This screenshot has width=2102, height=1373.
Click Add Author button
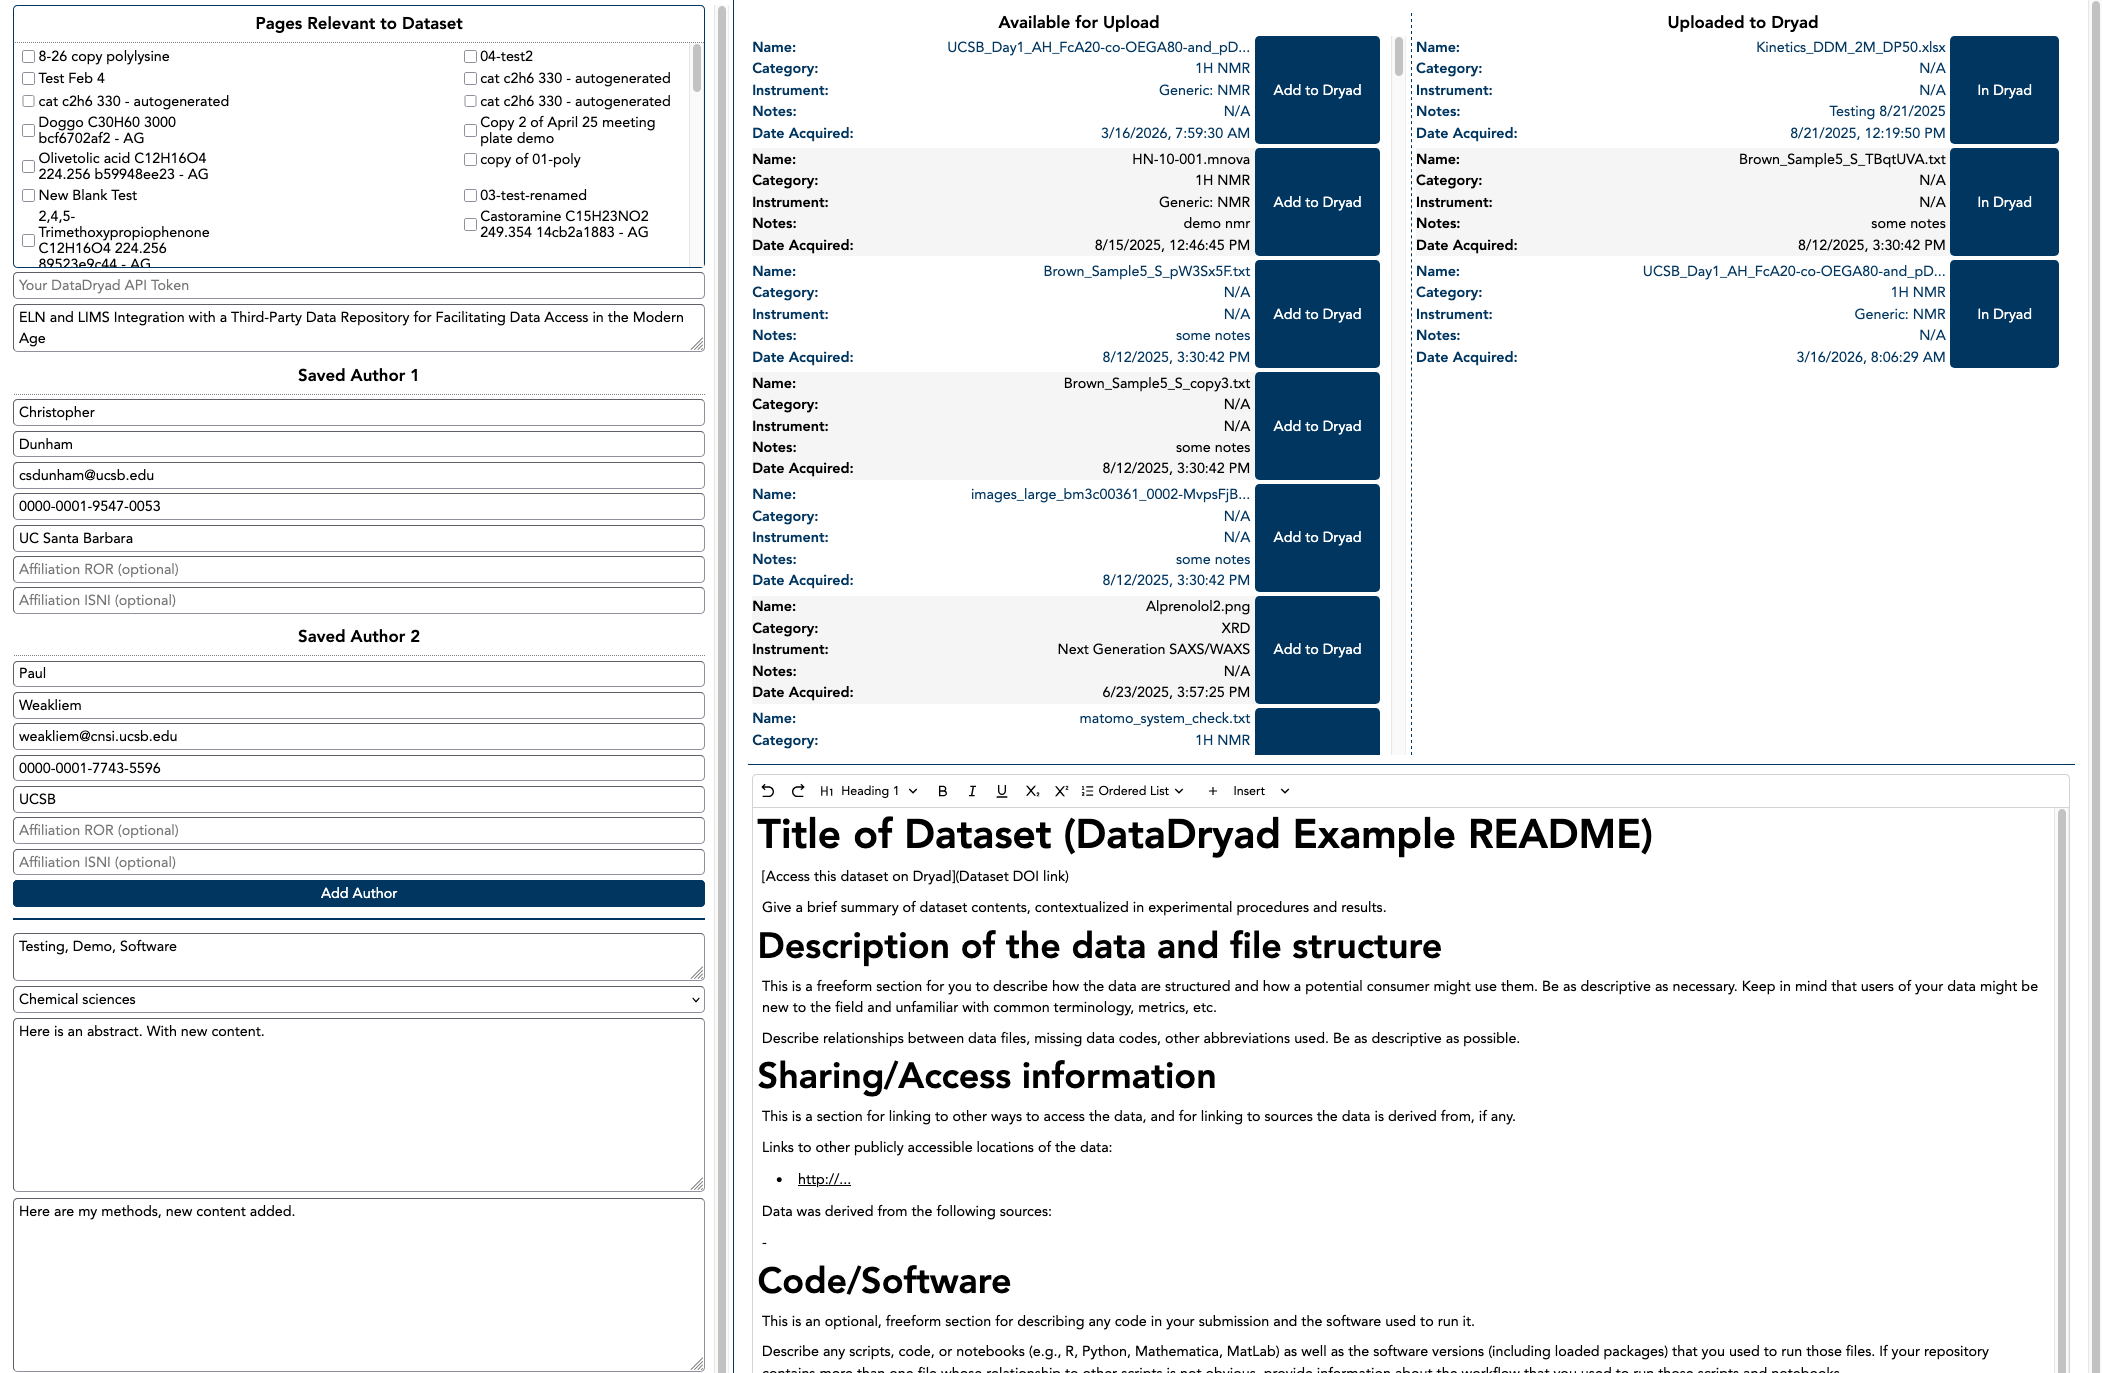click(358, 893)
